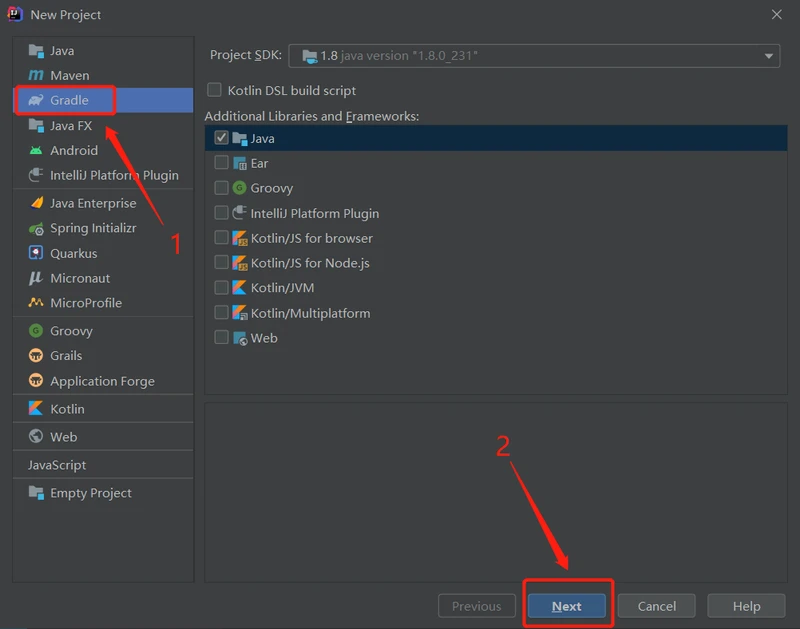Close the New Project dialog

point(776,14)
